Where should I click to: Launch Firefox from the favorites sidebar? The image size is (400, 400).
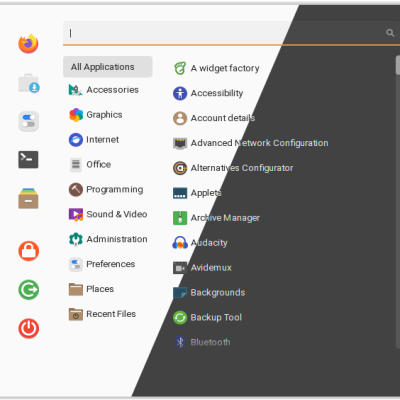click(28, 44)
